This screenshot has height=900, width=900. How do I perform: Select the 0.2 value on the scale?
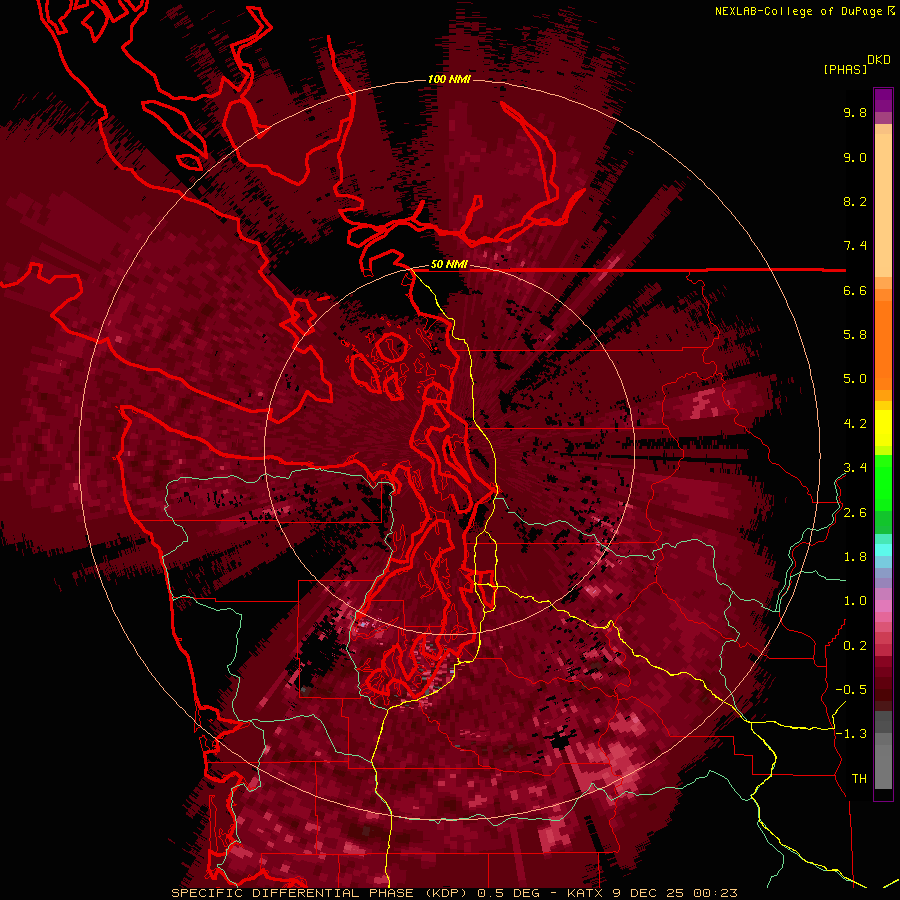tap(855, 646)
